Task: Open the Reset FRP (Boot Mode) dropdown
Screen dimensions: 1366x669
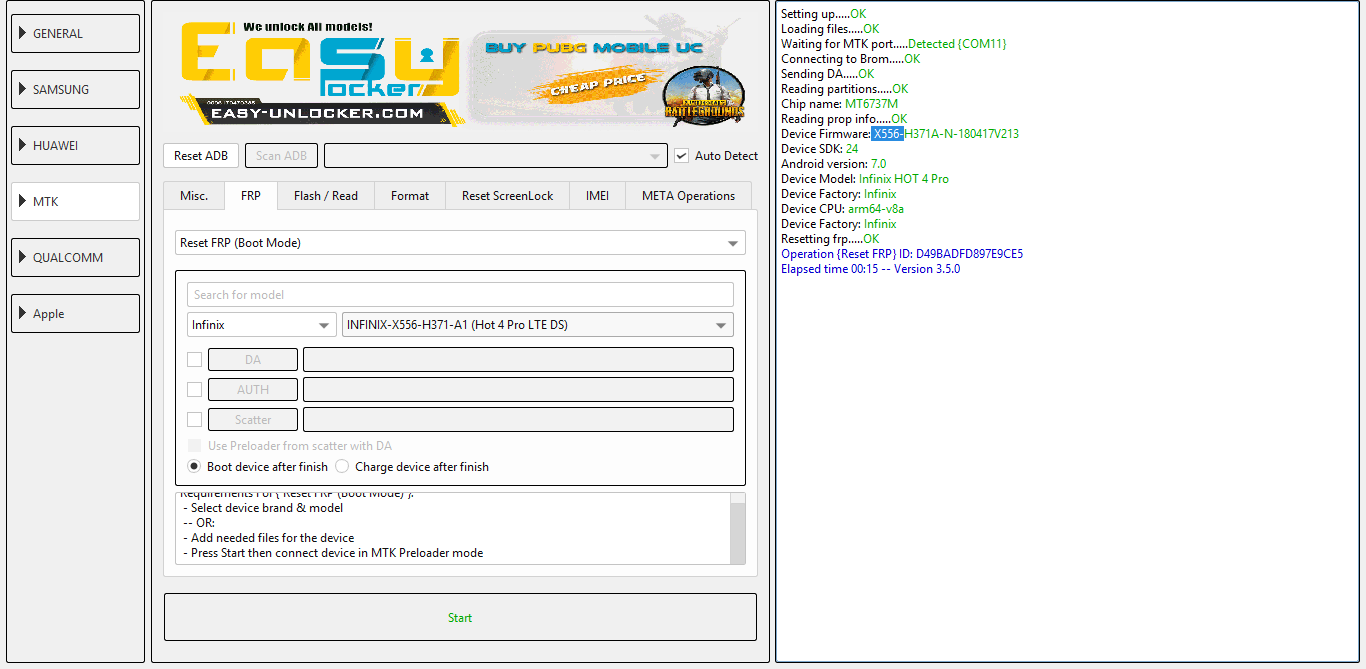Action: pyautogui.click(x=460, y=242)
